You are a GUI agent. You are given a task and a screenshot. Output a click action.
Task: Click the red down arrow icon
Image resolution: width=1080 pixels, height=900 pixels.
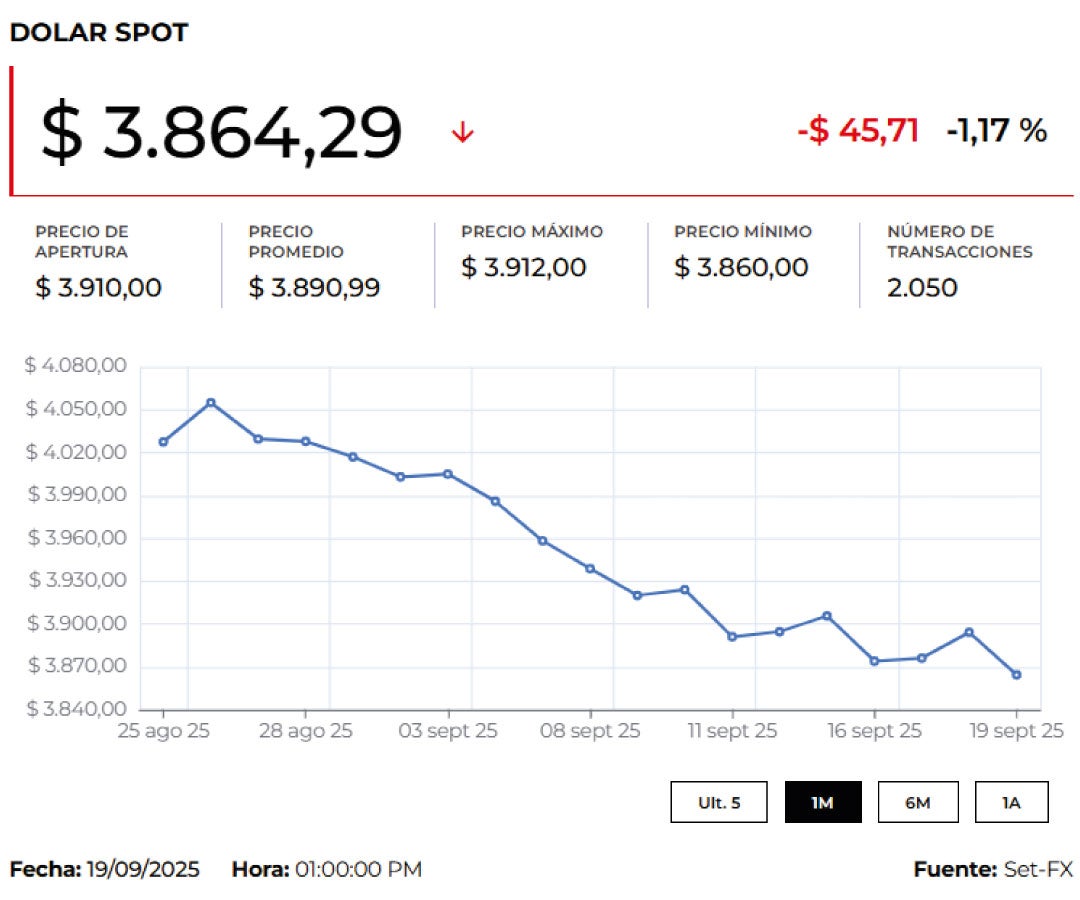coord(462,132)
